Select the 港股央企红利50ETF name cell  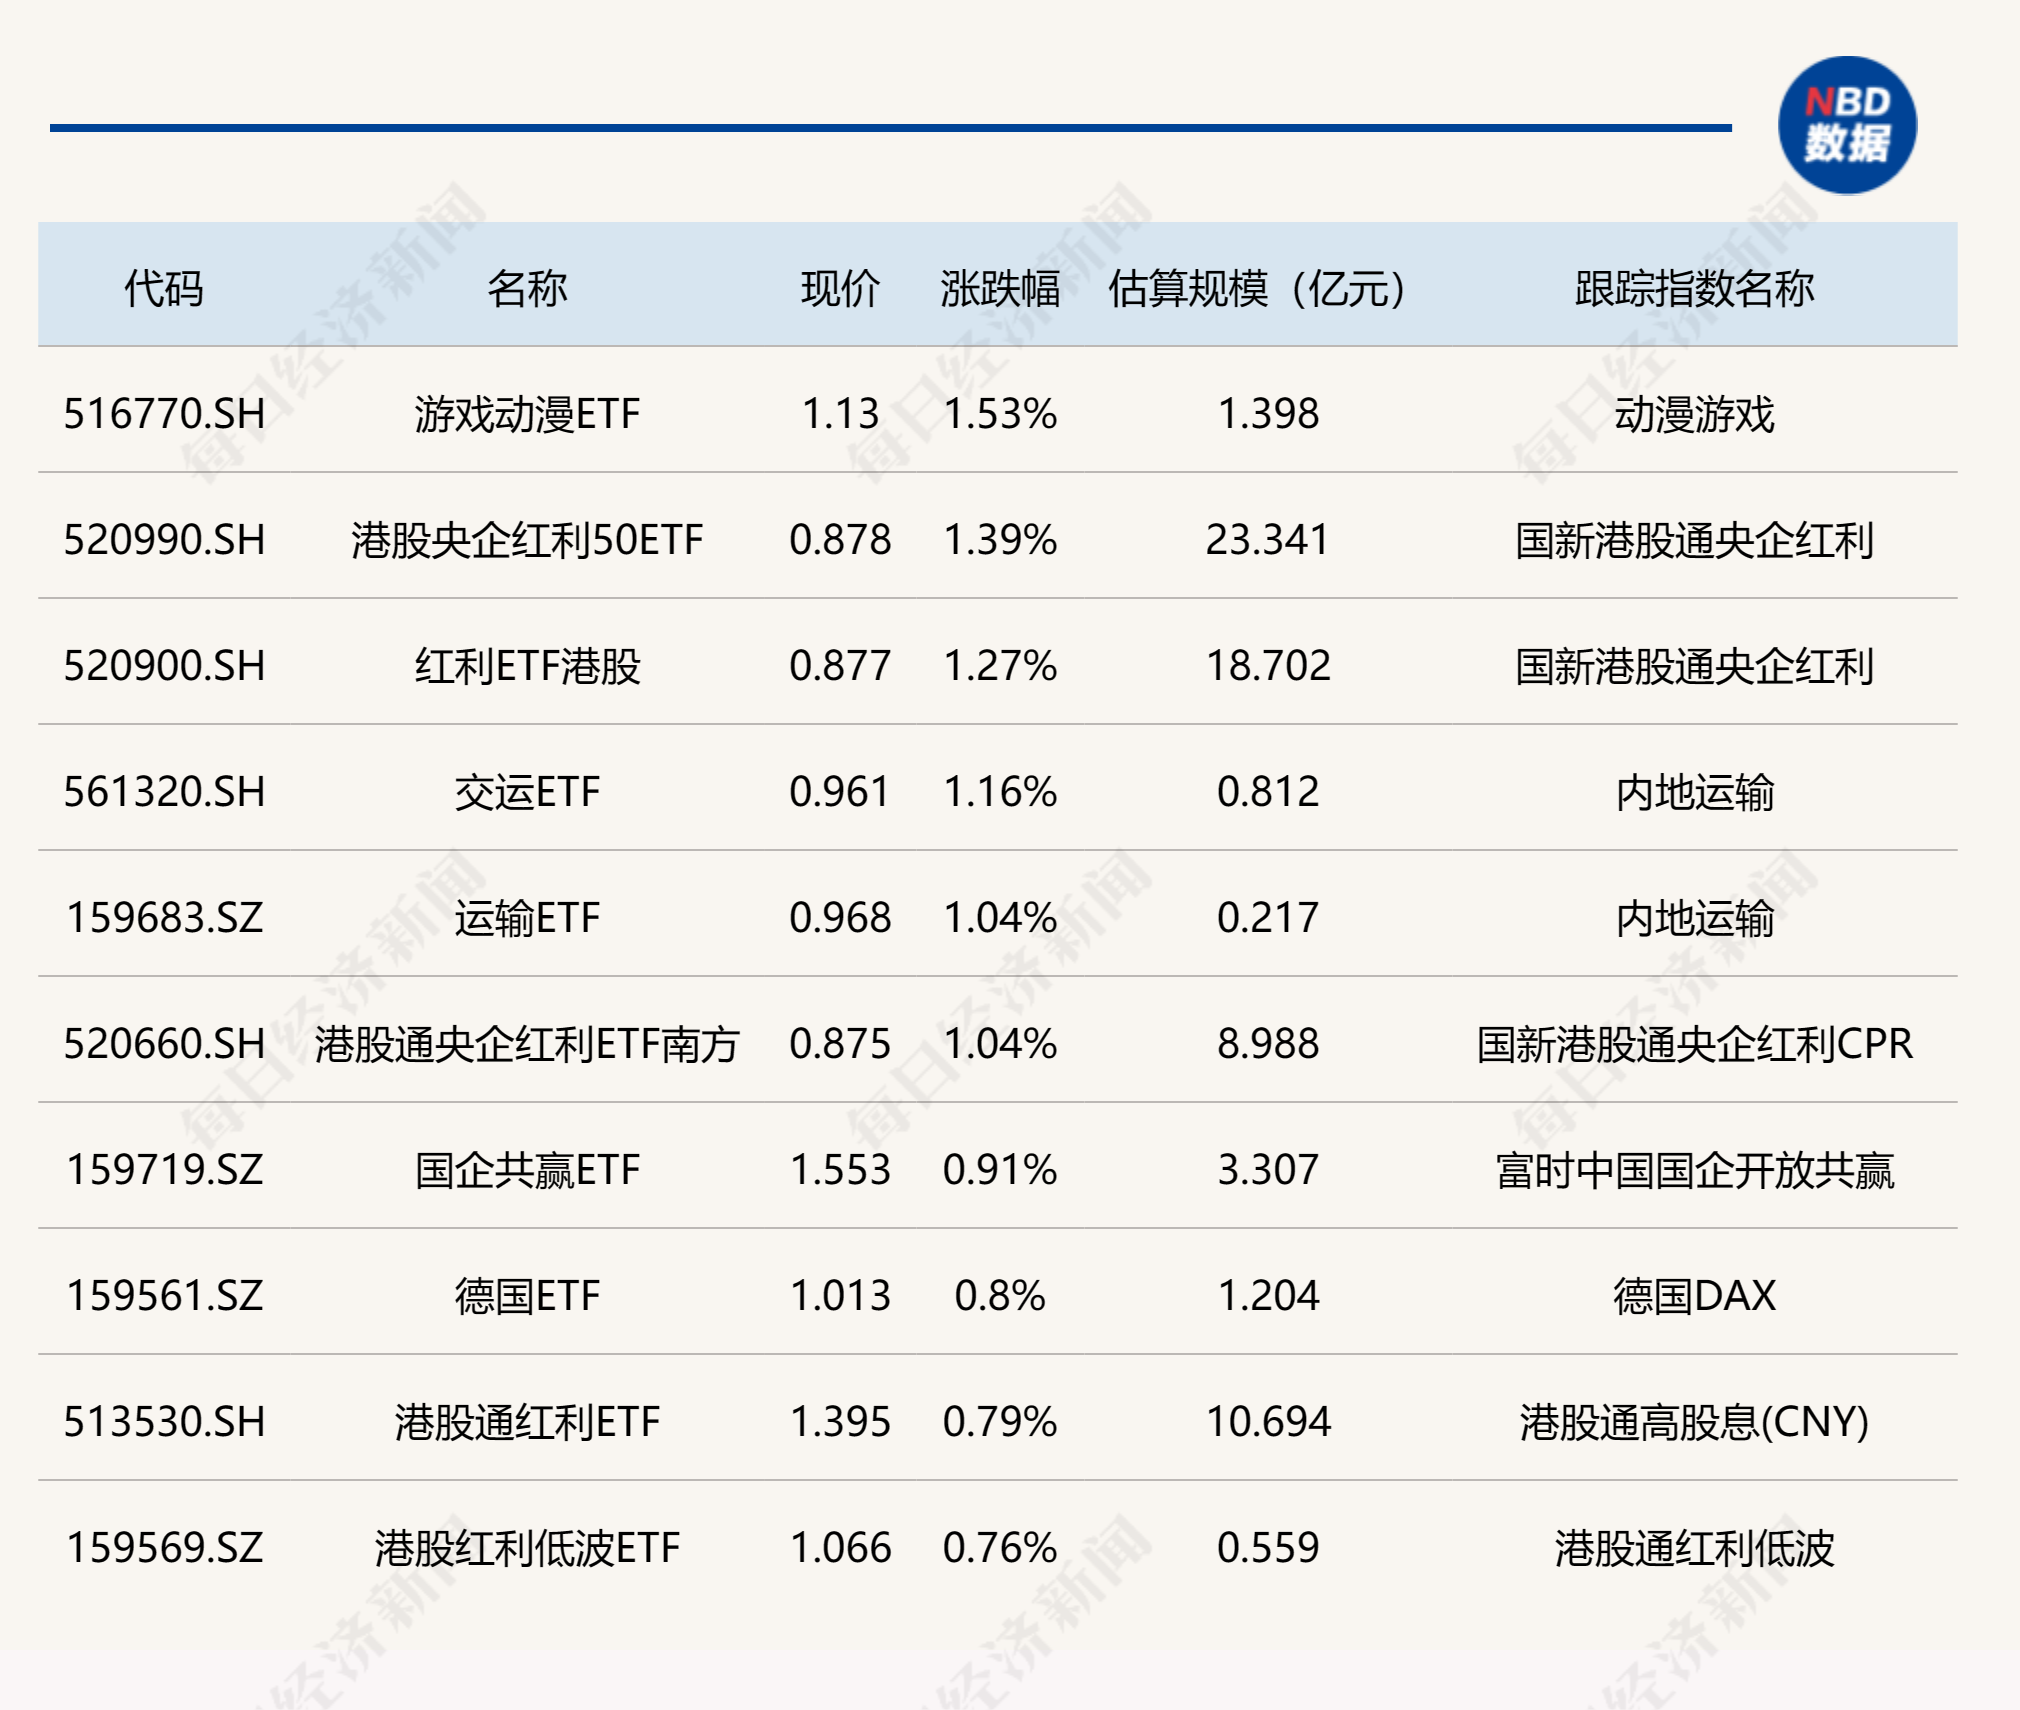tap(527, 540)
